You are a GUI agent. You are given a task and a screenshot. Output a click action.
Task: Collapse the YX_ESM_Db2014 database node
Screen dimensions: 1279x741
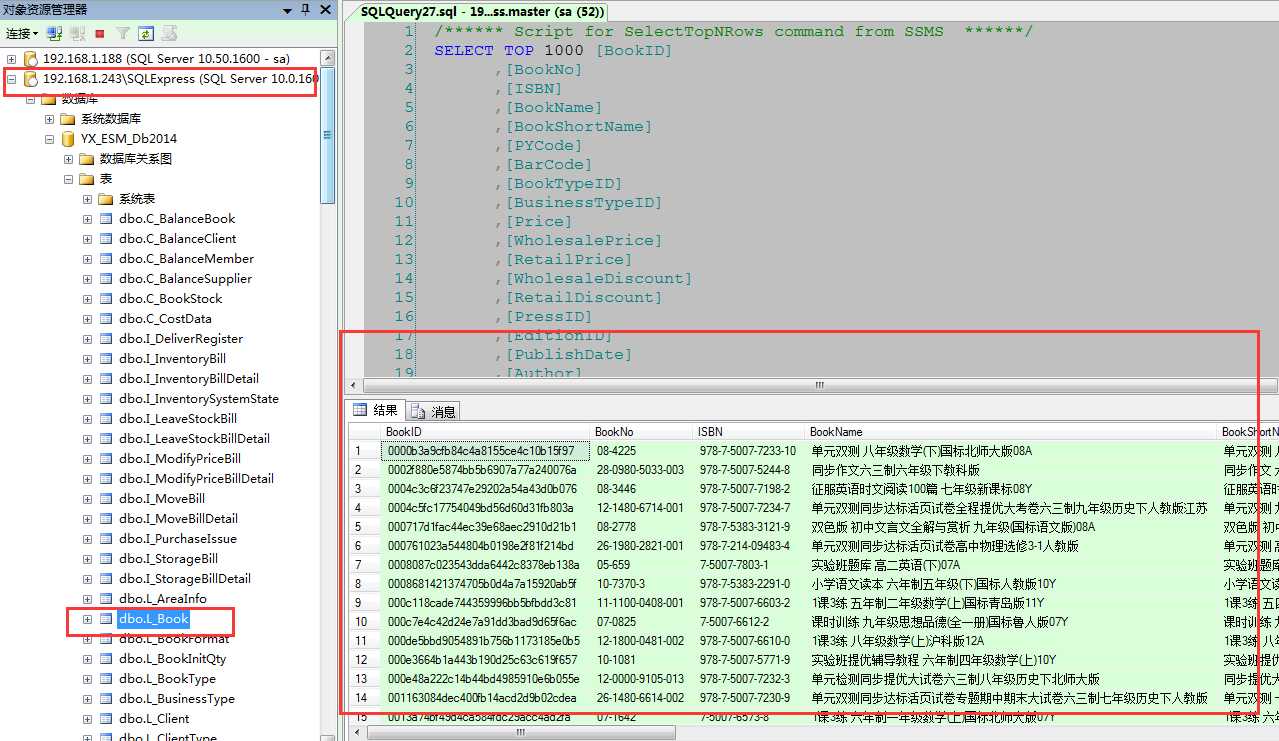[49, 139]
